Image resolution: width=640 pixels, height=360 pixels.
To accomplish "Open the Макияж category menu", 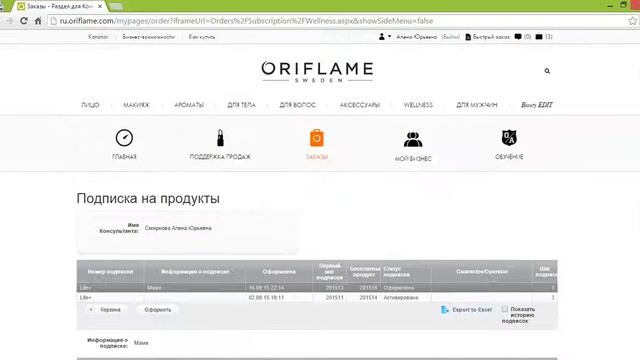I will (136, 105).
